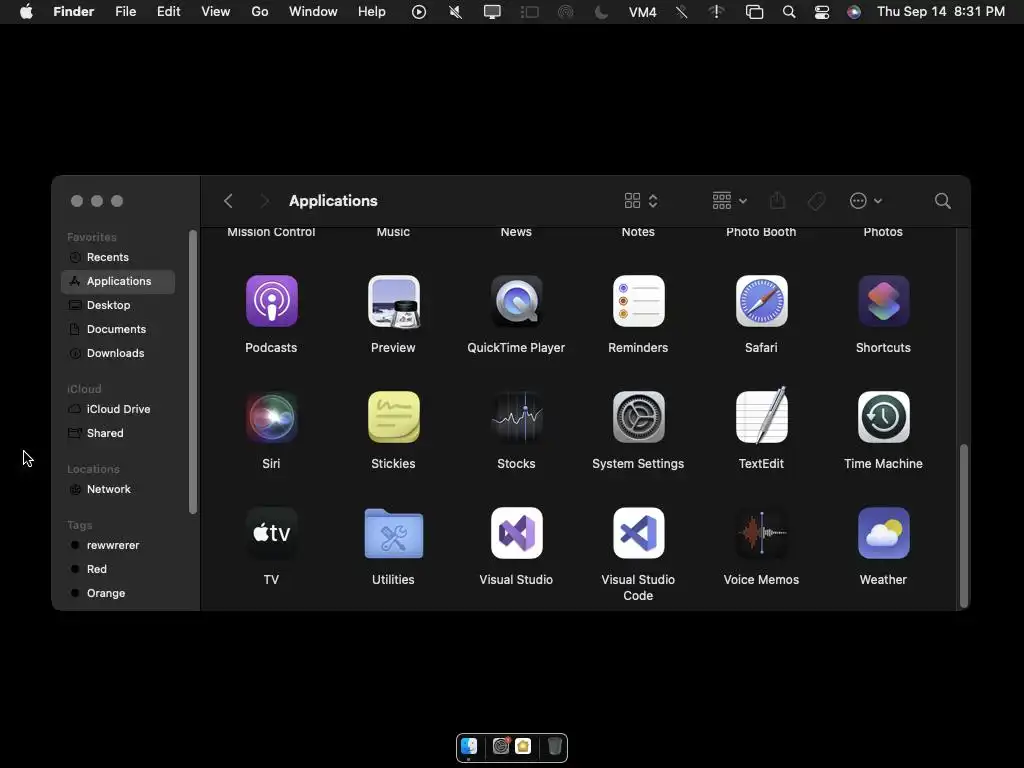Click the Share toolbar icon

(777, 200)
